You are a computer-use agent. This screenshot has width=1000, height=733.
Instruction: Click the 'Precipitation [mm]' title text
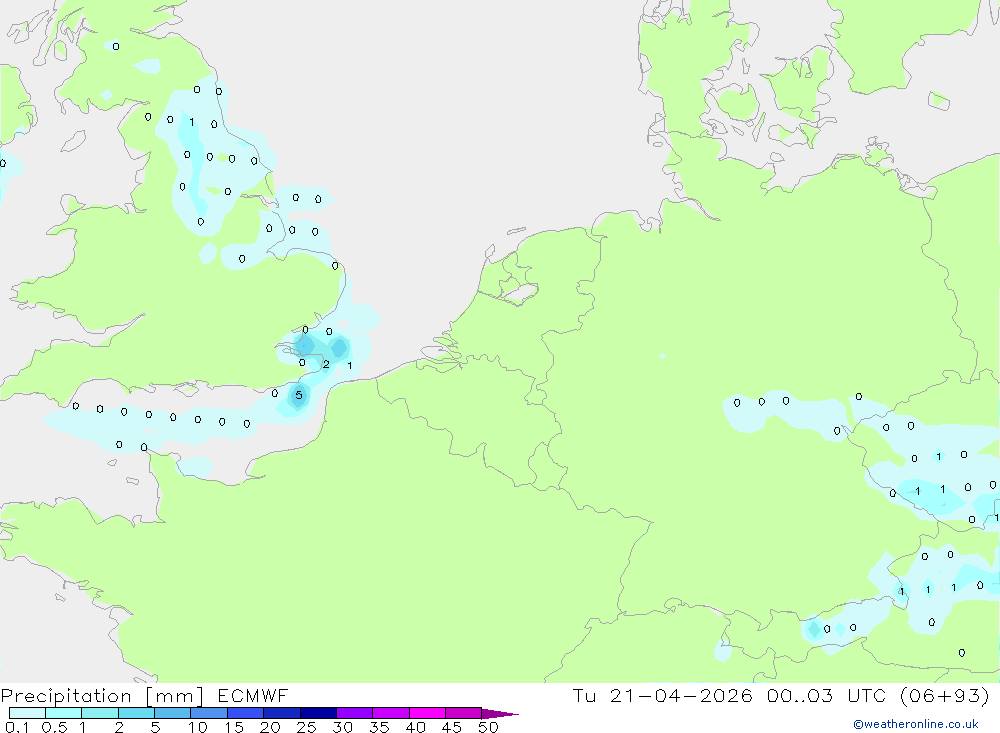103,696
